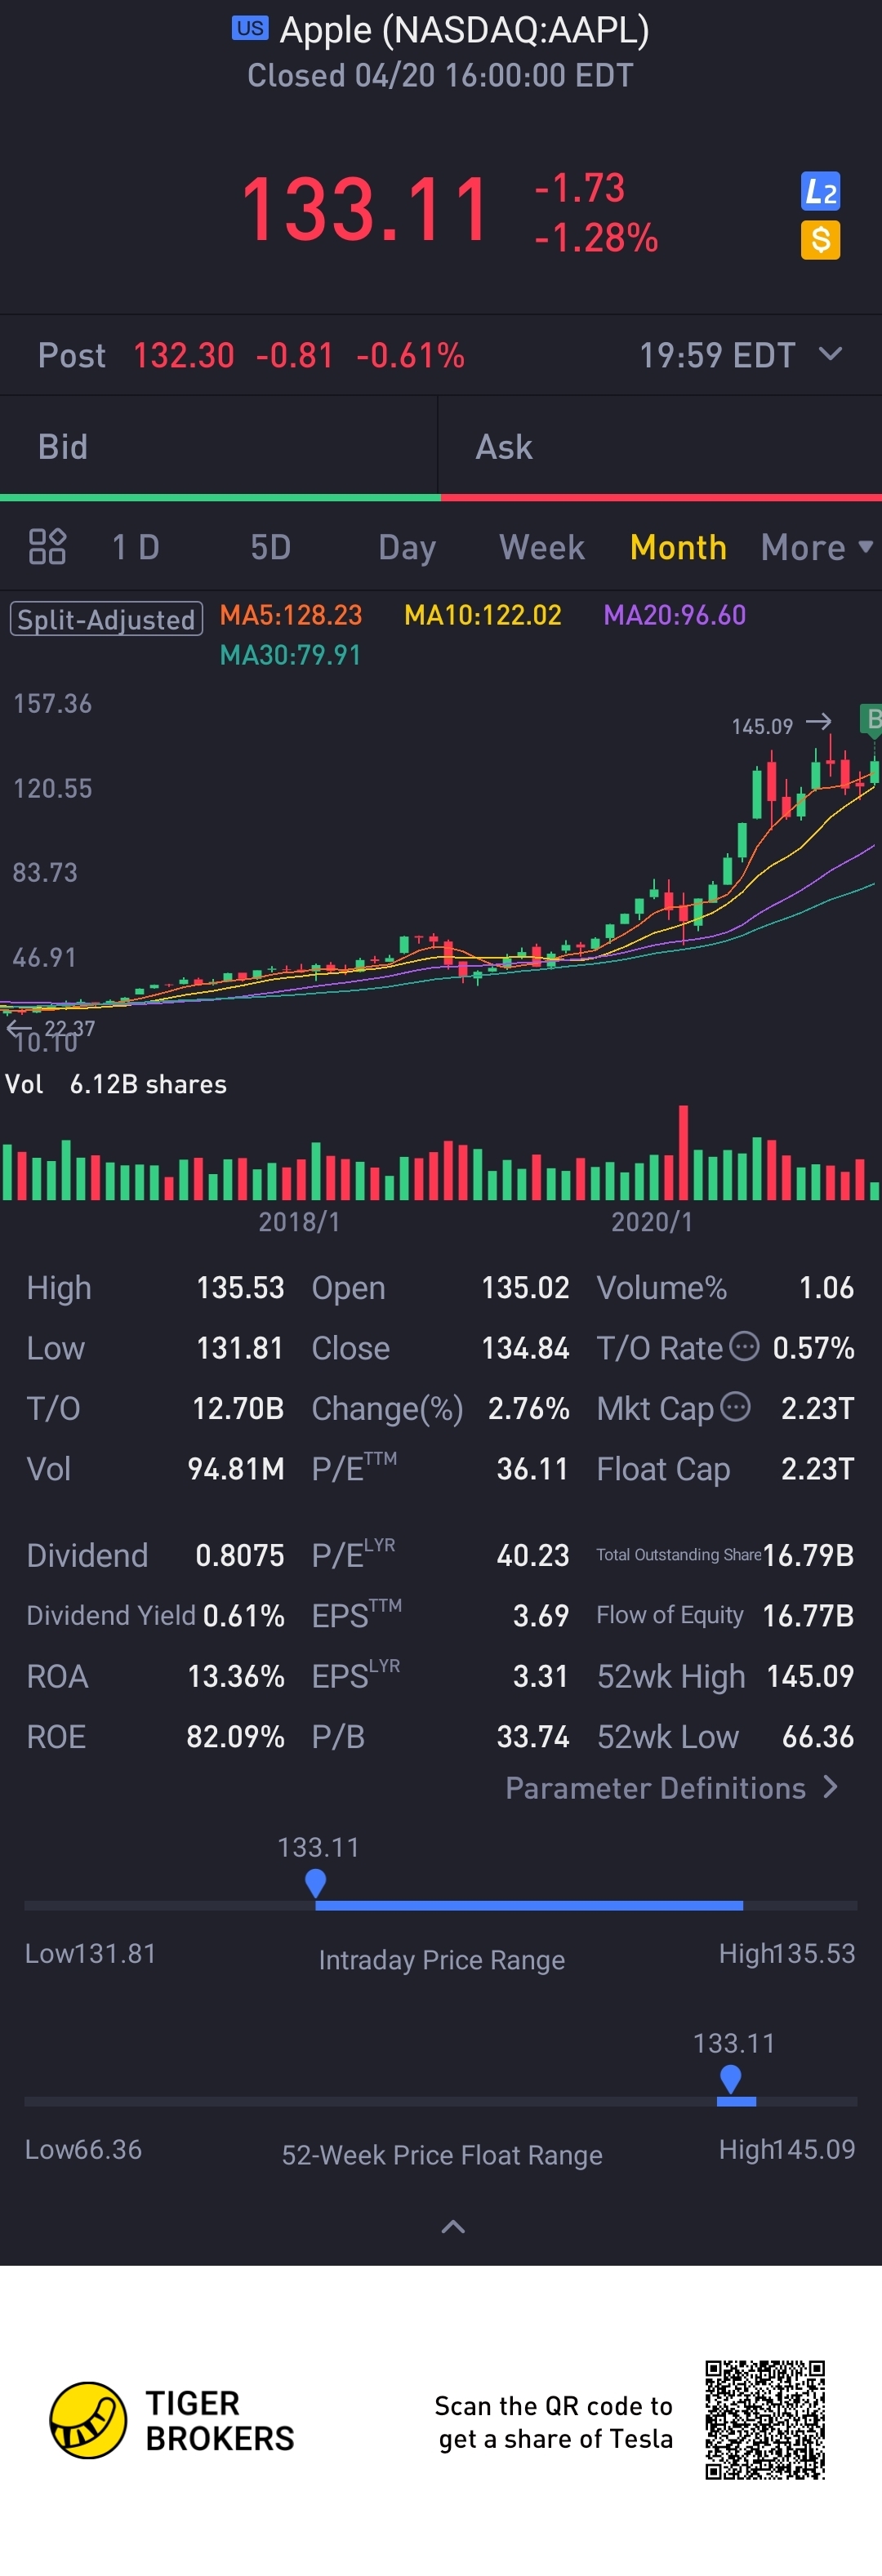This screenshot has height=2576, width=882.
Task: Select the 1 D chart tab
Action: coord(136,547)
